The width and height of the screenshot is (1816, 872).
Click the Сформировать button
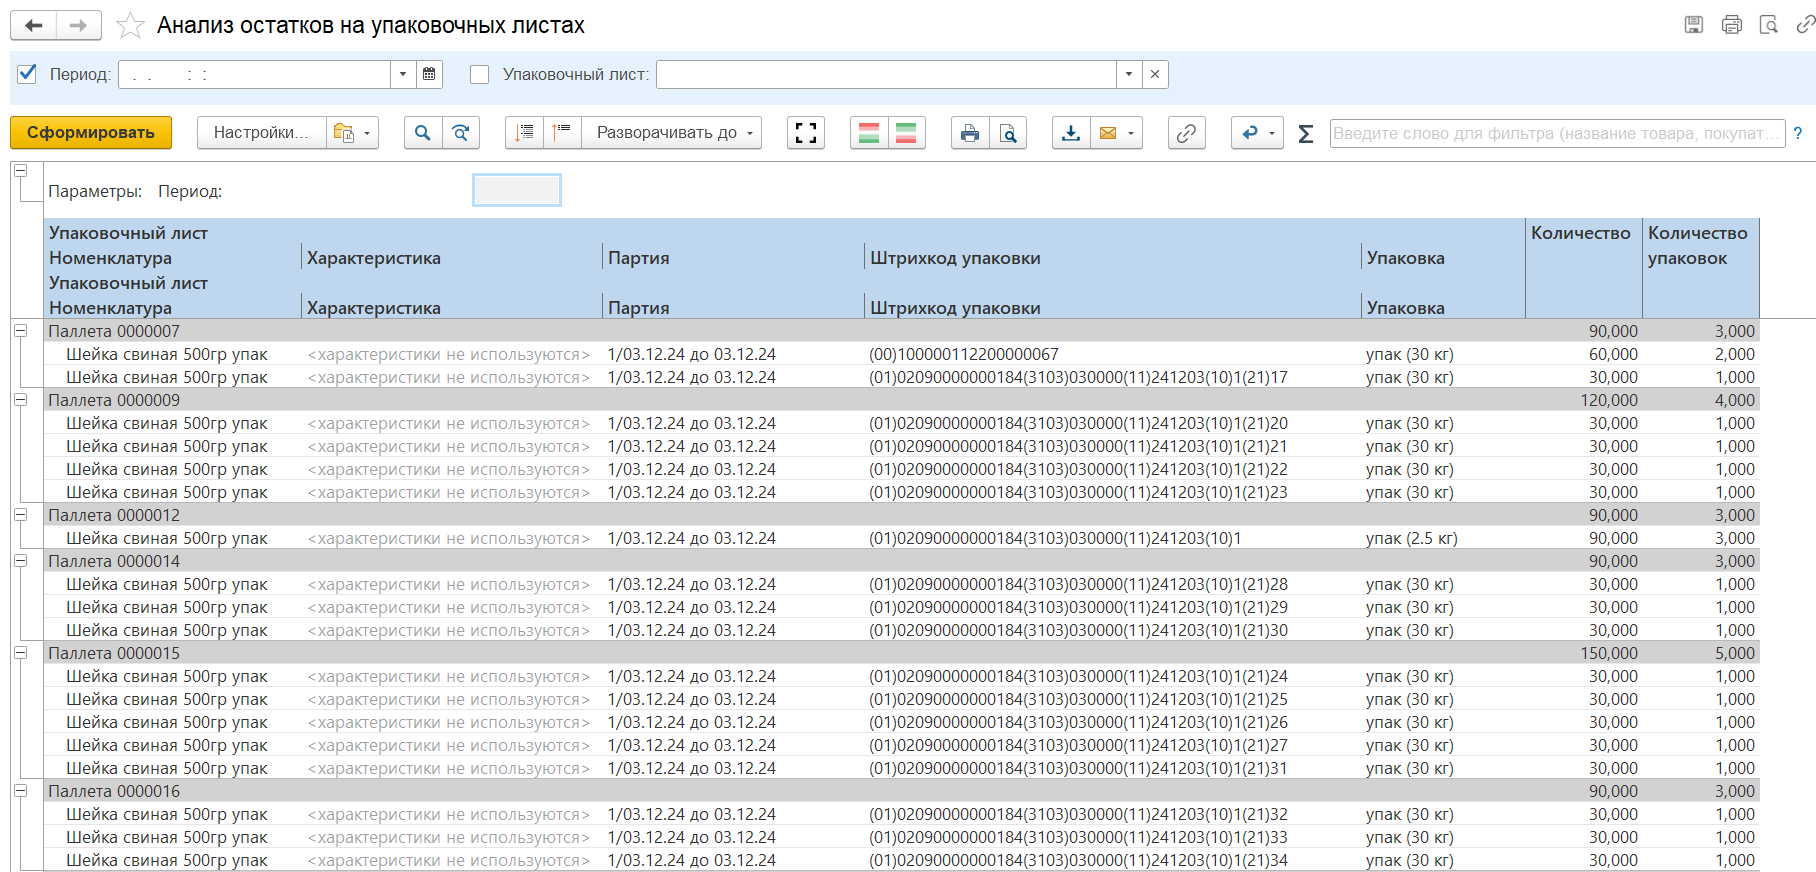point(91,133)
